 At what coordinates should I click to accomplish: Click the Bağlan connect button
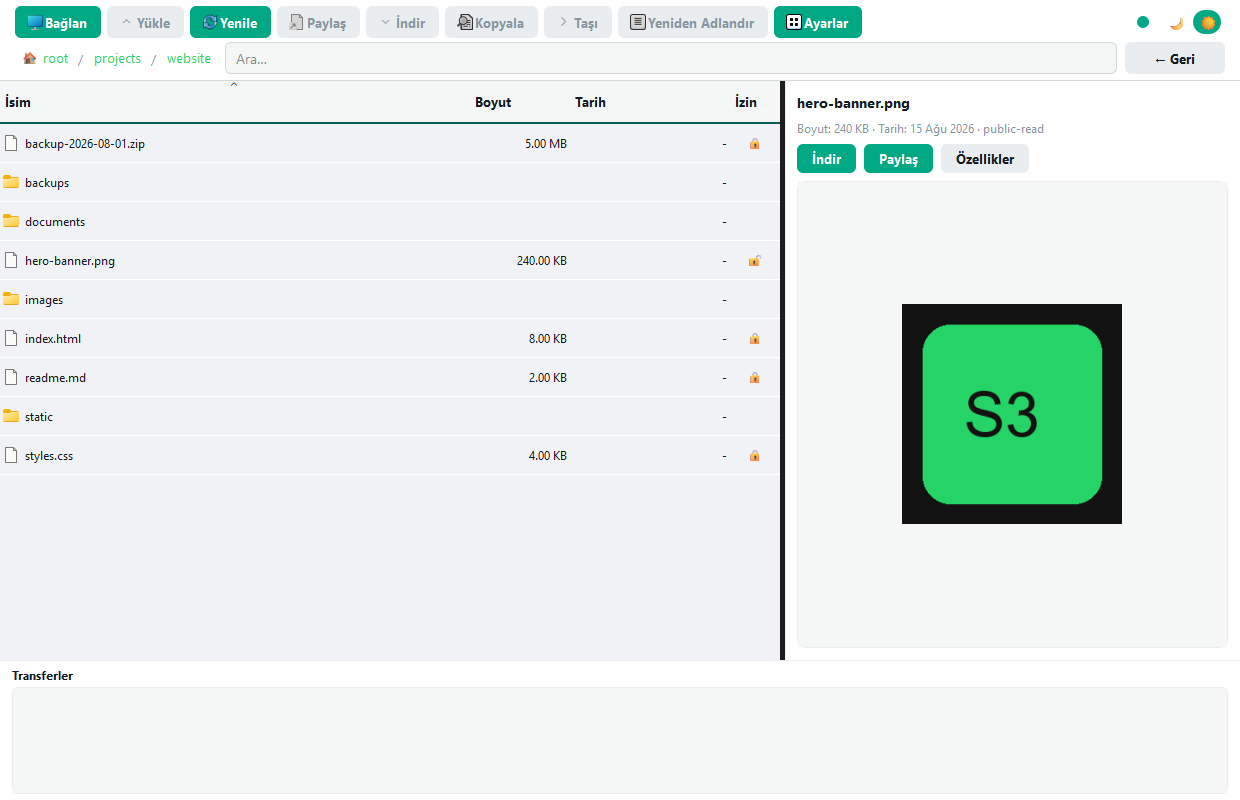pos(58,22)
